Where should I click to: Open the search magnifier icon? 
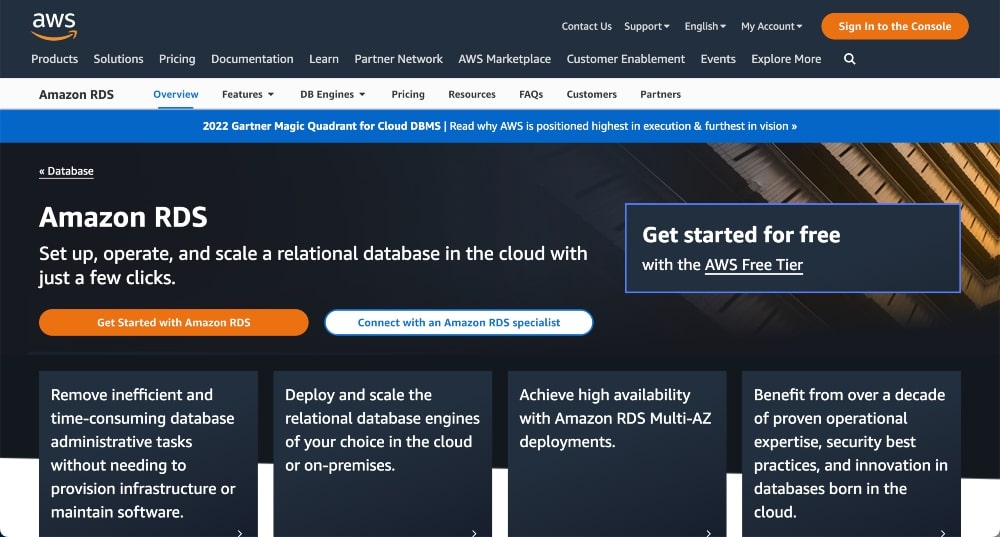[849, 59]
